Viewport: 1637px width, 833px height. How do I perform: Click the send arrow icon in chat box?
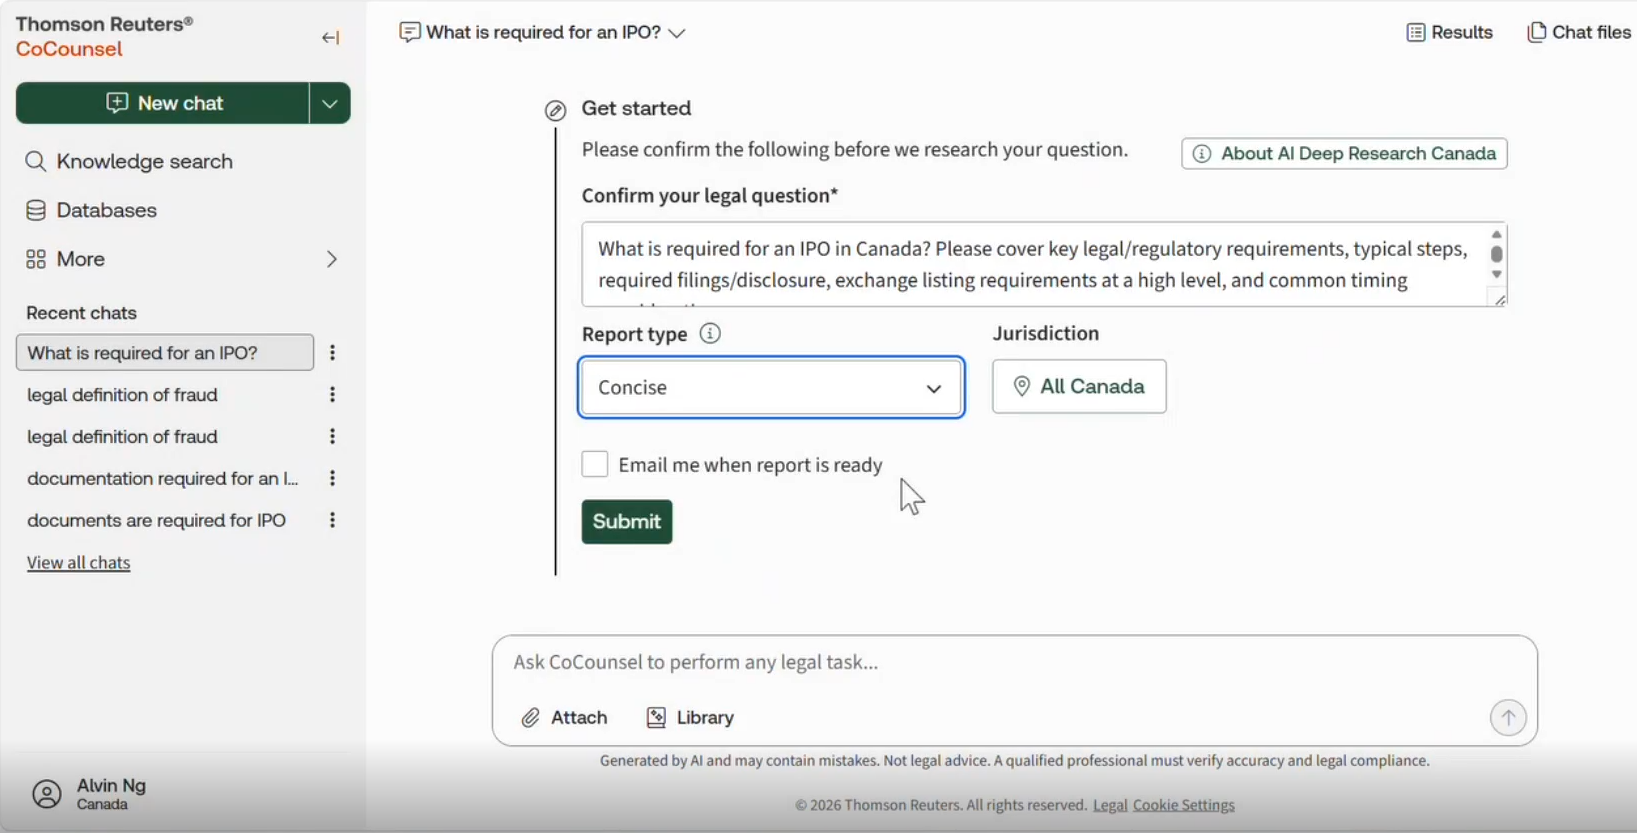(1508, 717)
